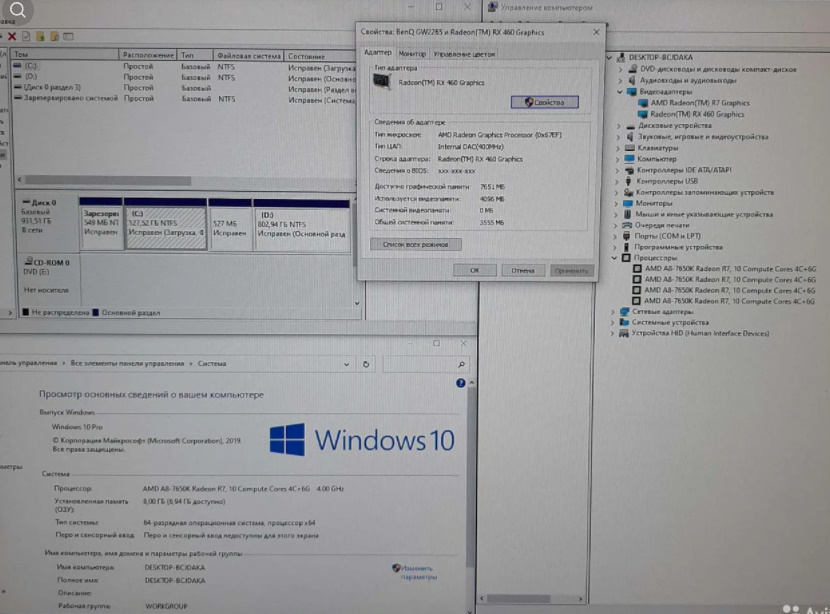Click Контроллеры IDE ATA/ATAPI icon
830x614 pixels.
[x=629, y=170]
